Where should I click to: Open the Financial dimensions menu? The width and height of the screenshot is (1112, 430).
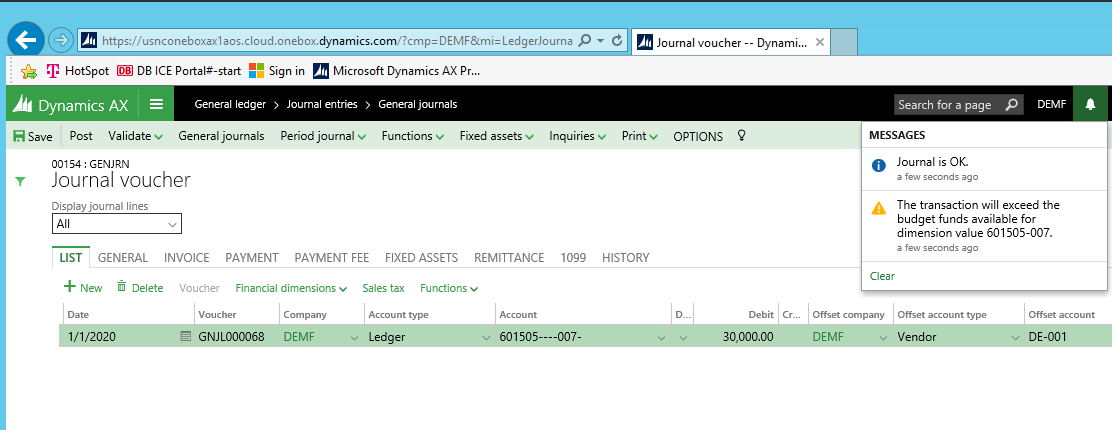click(291, 288)
